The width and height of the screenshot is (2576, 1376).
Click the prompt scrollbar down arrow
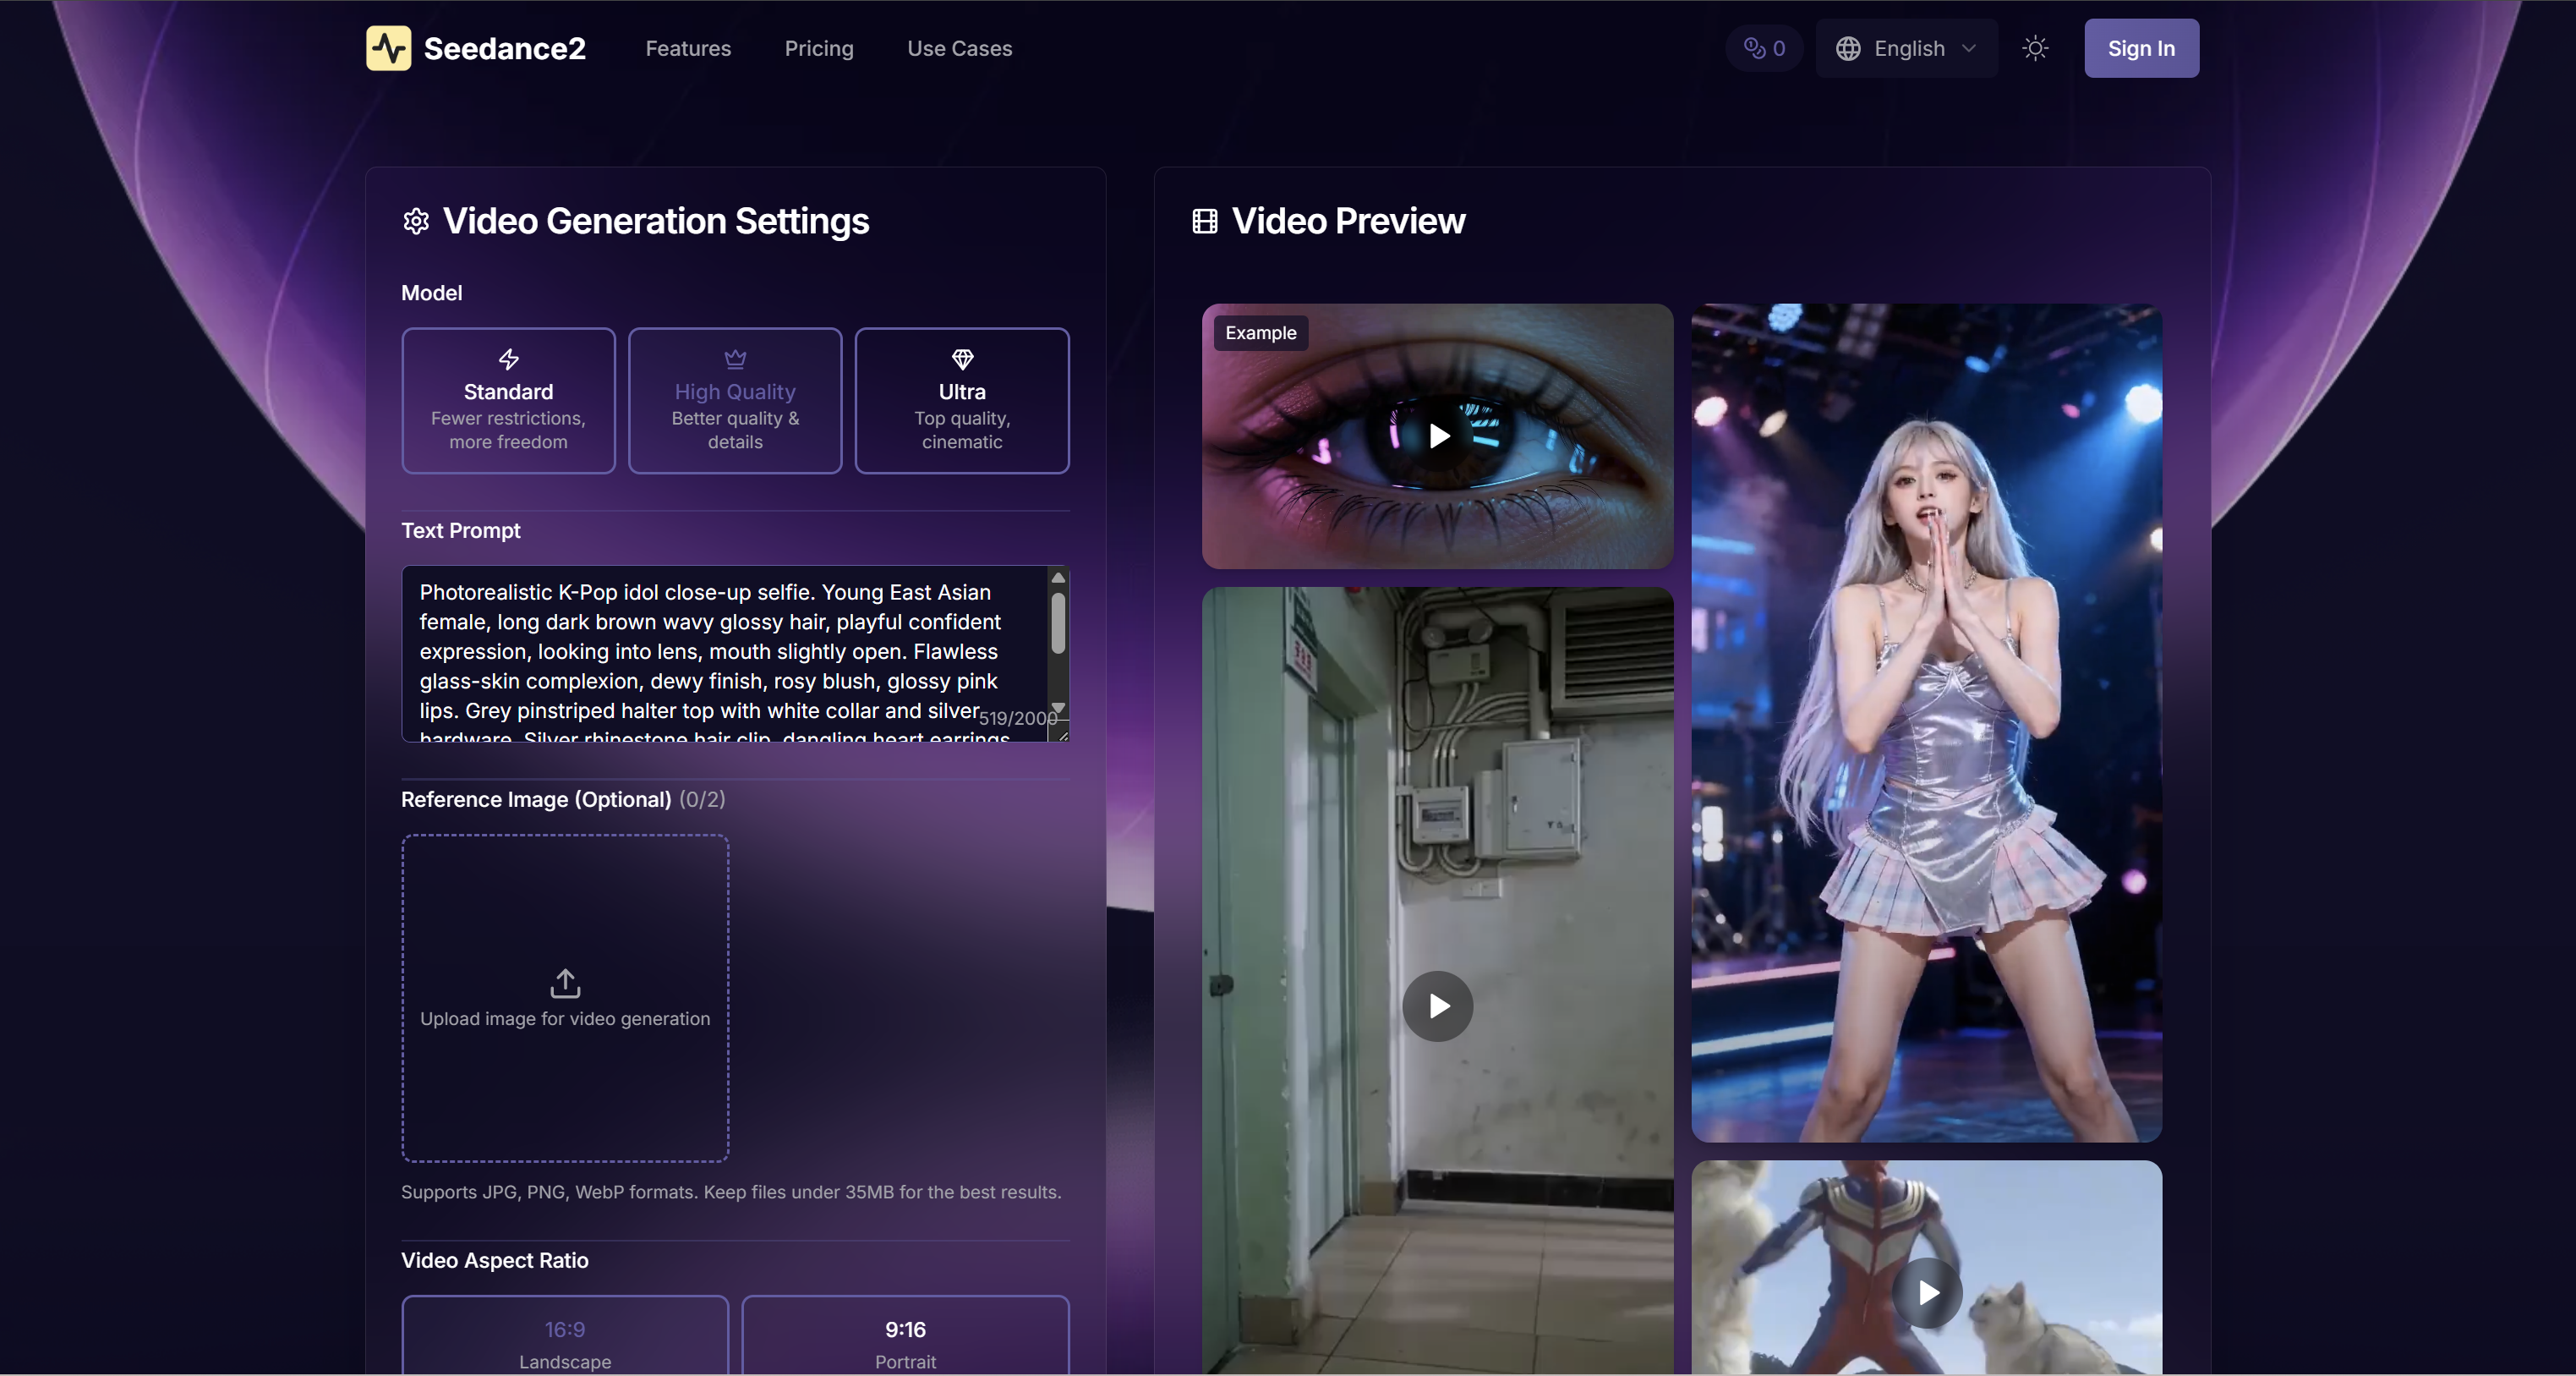tap(1058, 707)
